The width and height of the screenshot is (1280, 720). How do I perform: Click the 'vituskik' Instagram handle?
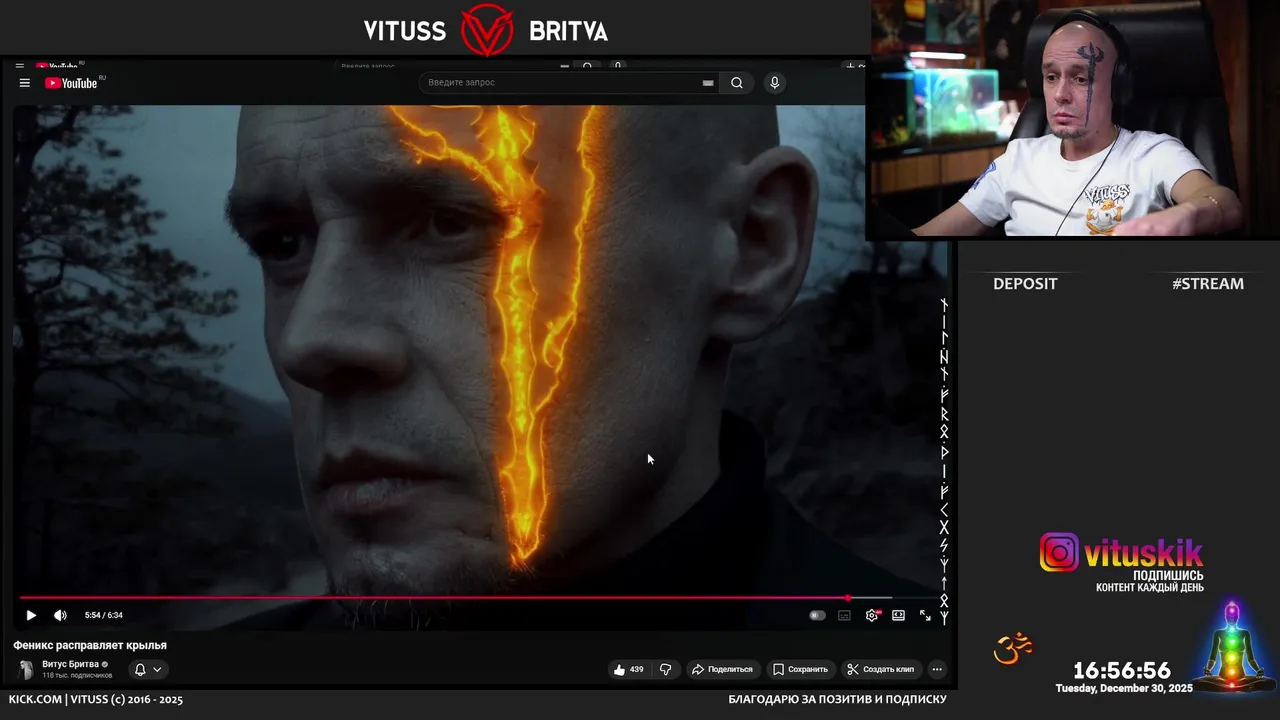[1144, 553]
